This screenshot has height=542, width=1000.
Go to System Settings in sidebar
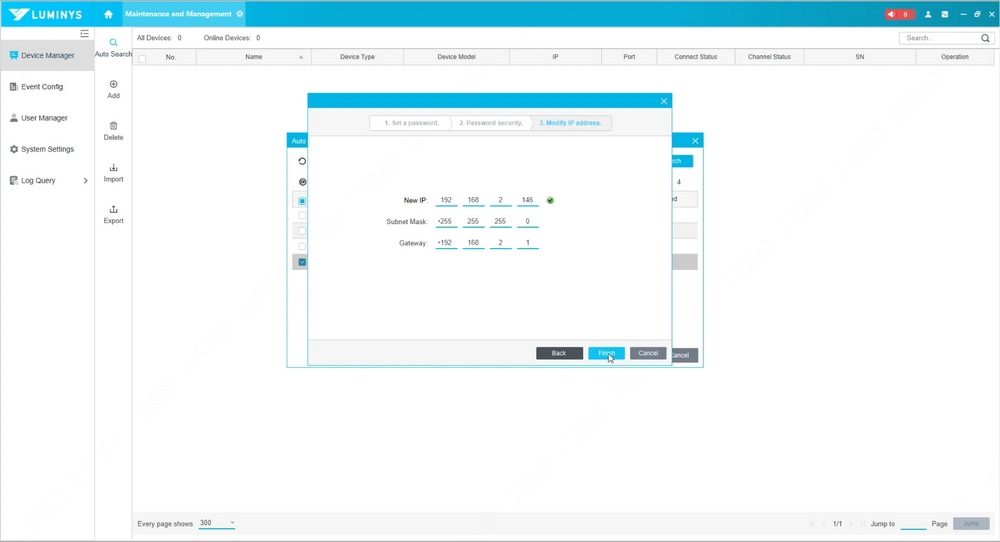[47, 149]
